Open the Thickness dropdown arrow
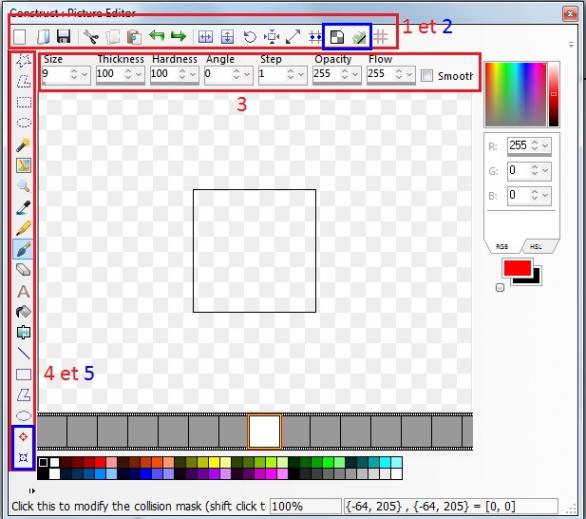 point(139,74)
